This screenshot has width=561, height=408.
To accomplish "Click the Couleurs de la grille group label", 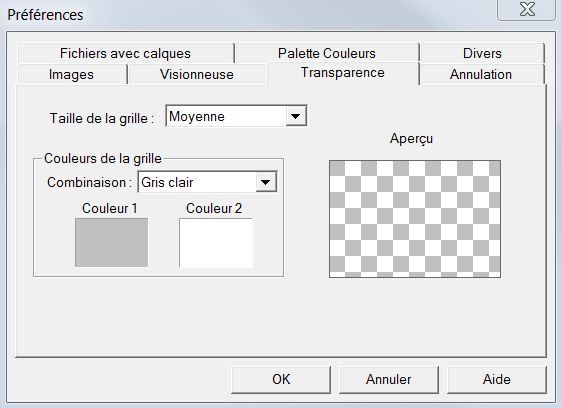I will 103,158.
